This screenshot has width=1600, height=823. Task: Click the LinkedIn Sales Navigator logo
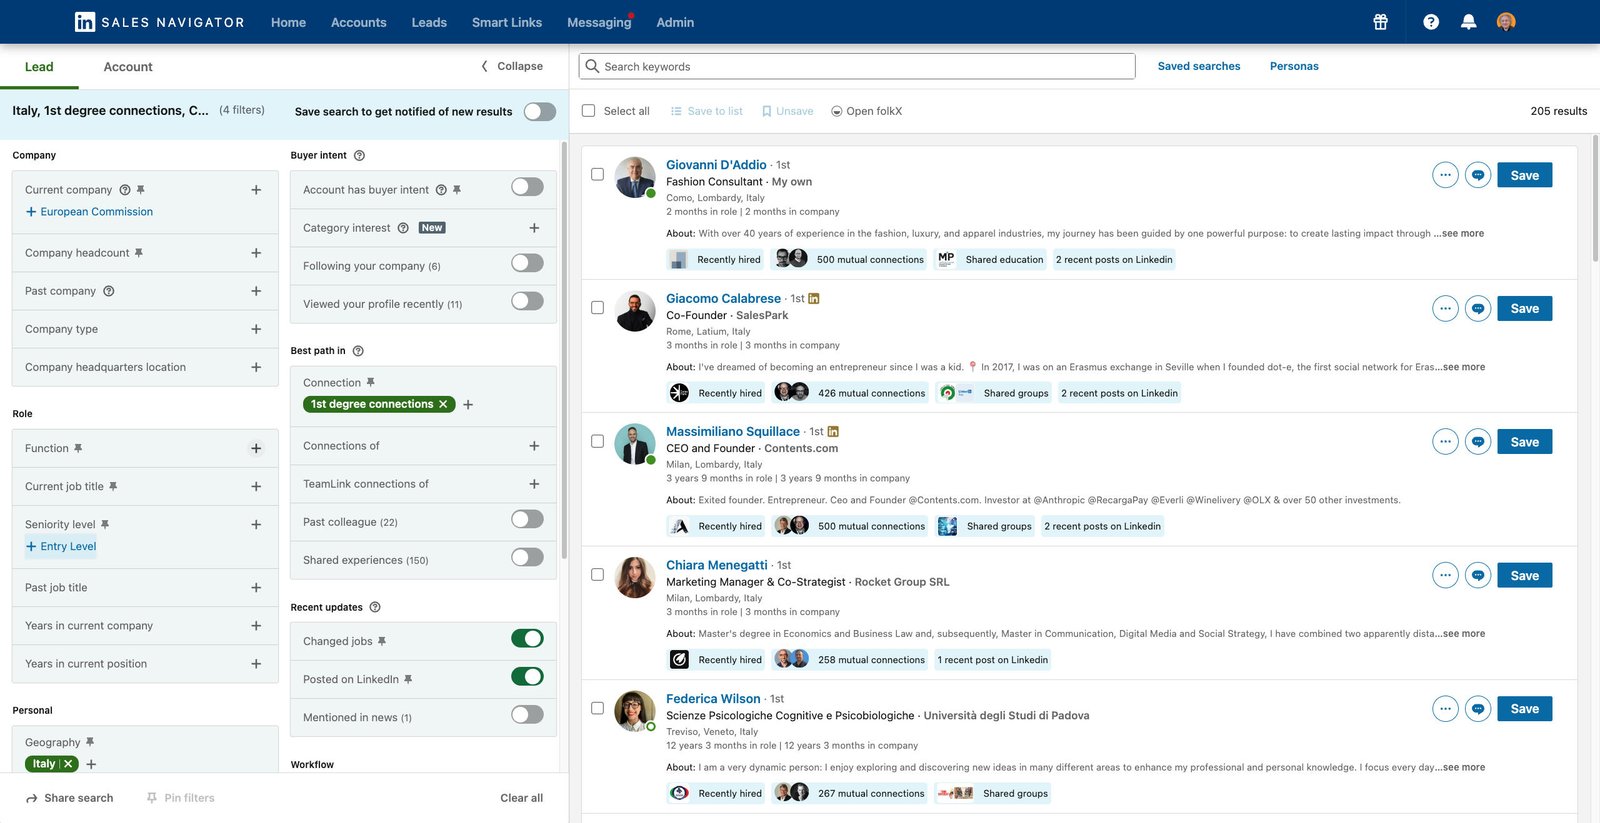[x=160, y=22]
